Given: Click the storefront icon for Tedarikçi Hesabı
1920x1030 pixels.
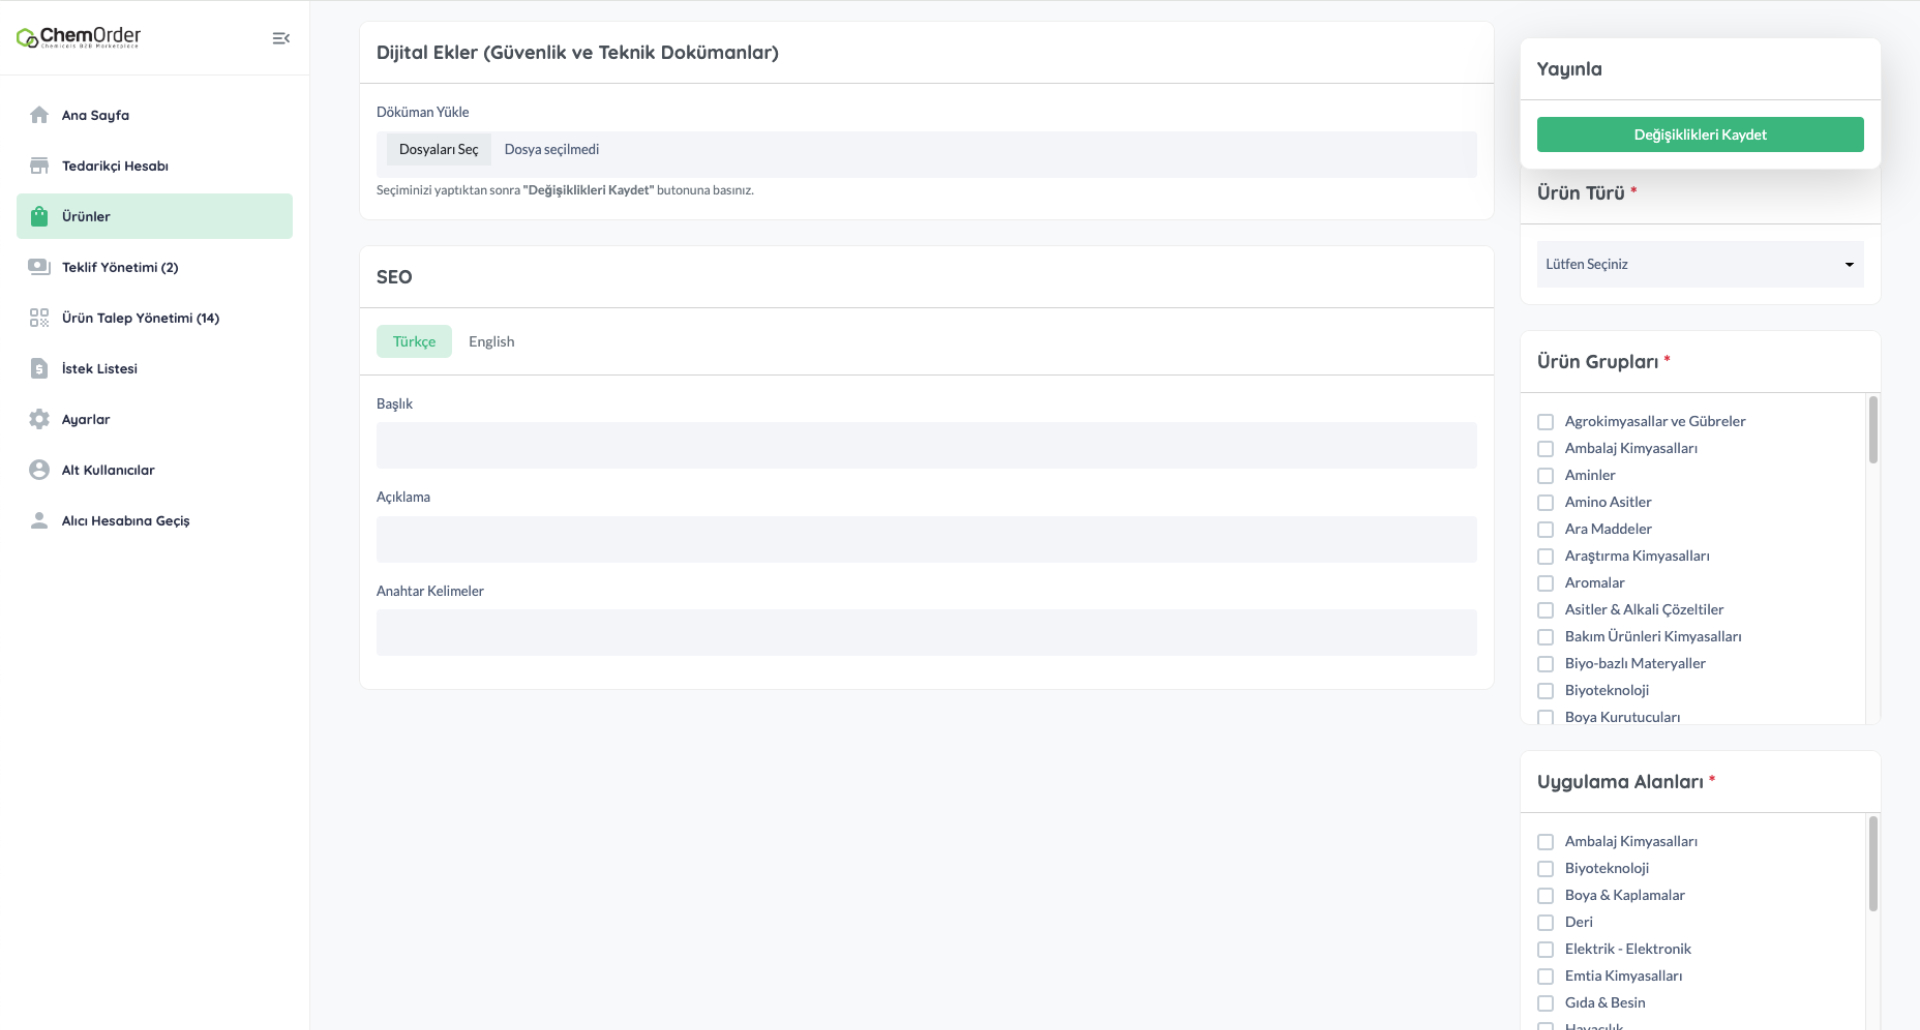Looking at the screenshot, I should pyautogui.click(x=39, y=166).
